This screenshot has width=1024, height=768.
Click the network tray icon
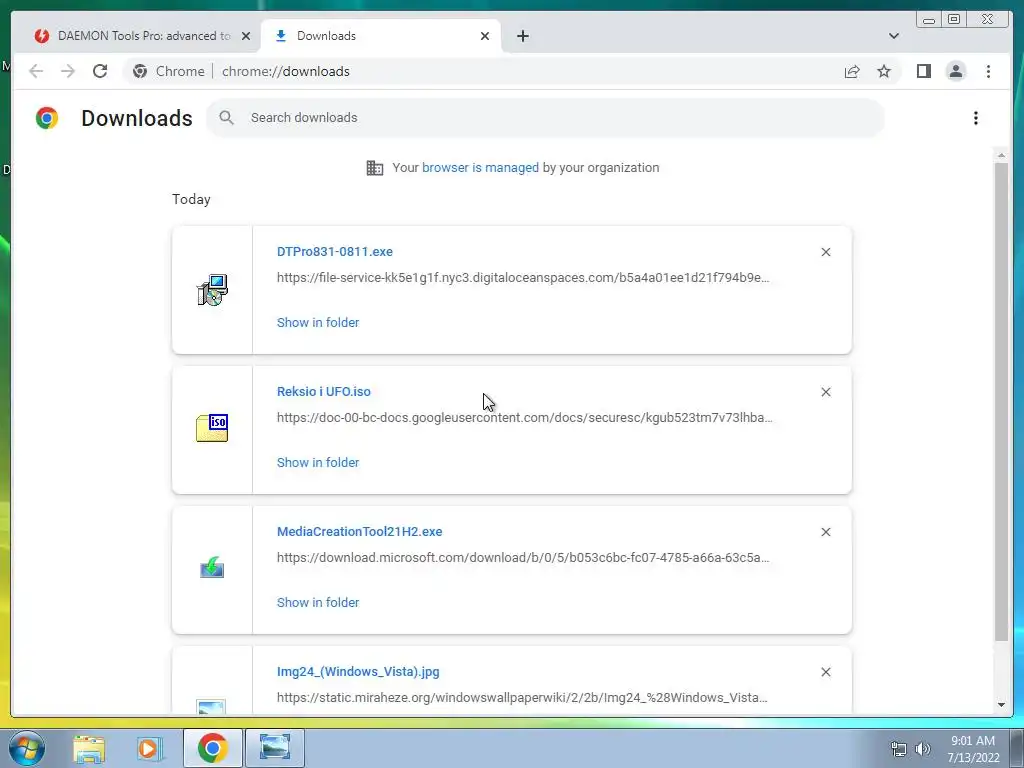(899, 749)
